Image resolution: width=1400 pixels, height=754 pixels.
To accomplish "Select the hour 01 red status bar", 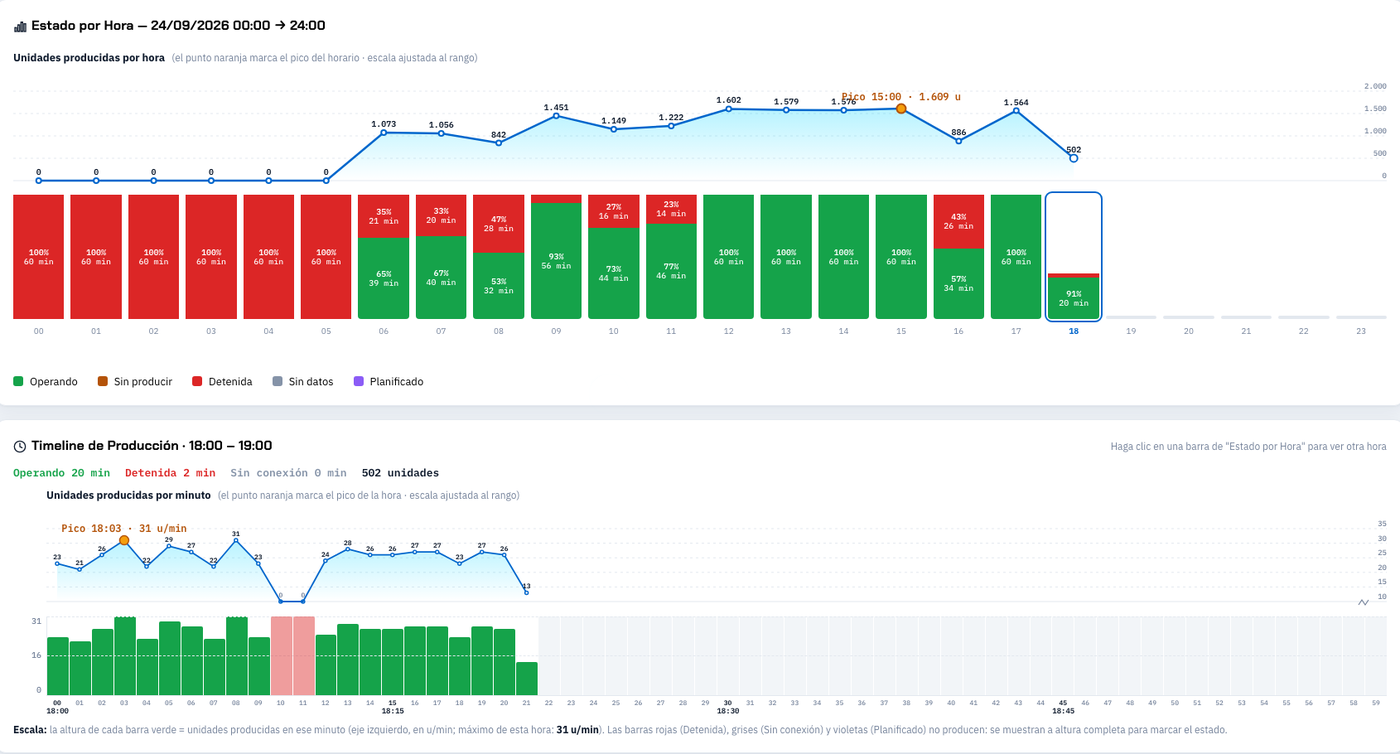I will point(96,257).
